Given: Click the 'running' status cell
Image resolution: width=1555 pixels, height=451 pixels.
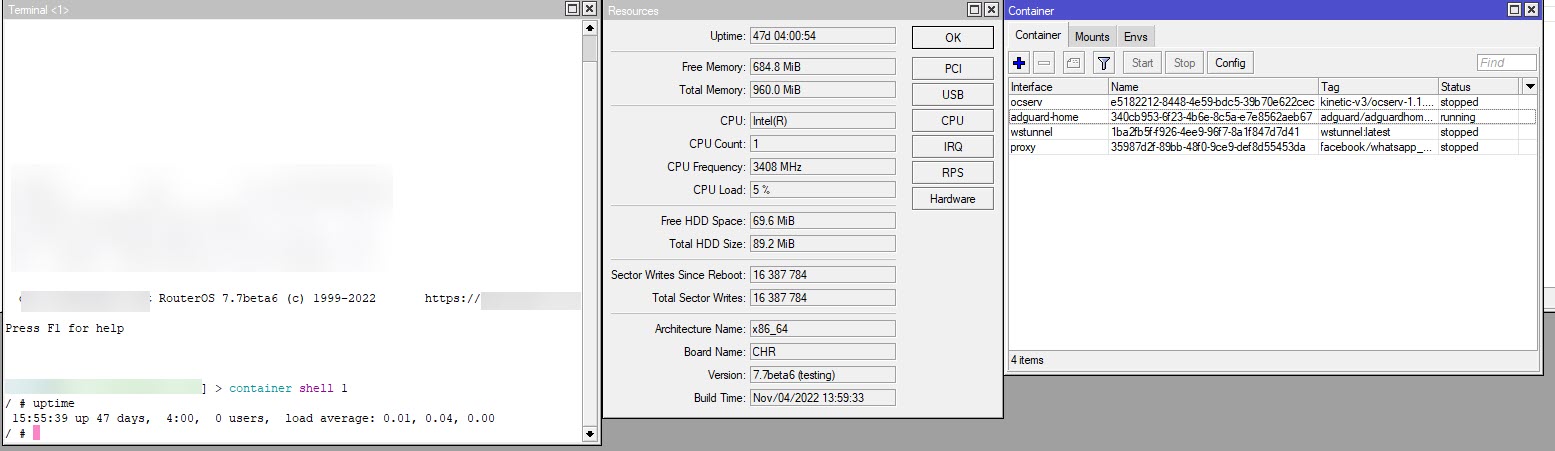Looking at the screenshot, I should [1480, 117].
